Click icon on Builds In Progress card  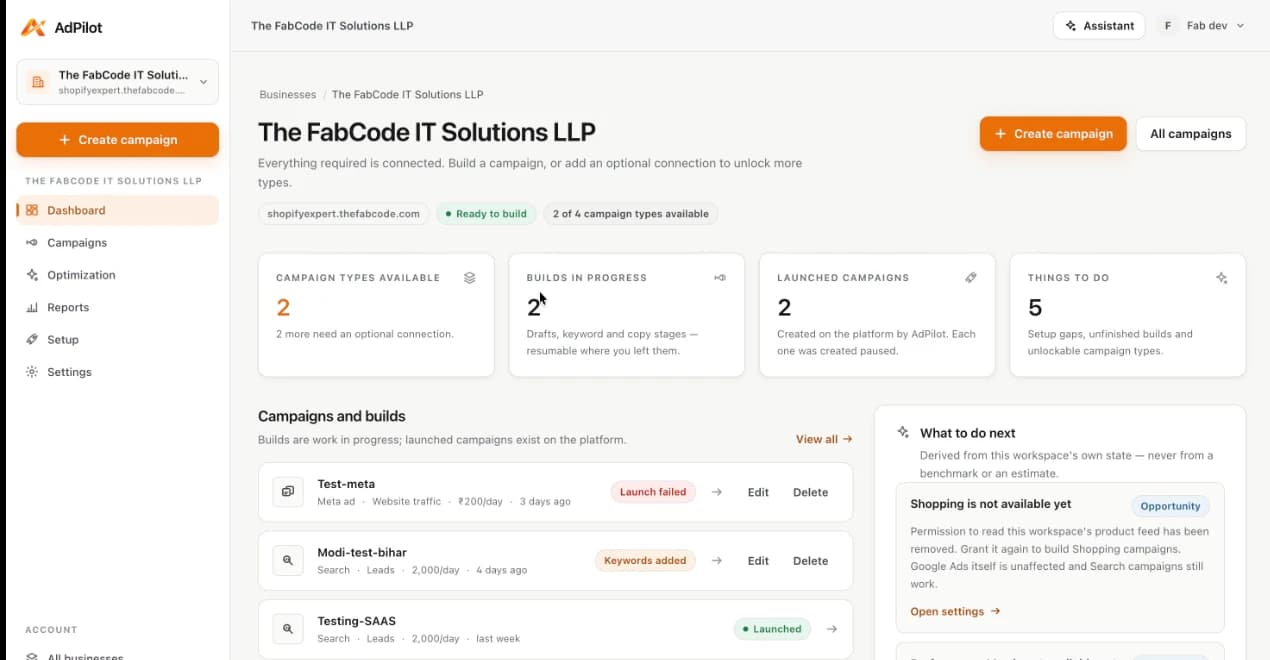point(720,278)
